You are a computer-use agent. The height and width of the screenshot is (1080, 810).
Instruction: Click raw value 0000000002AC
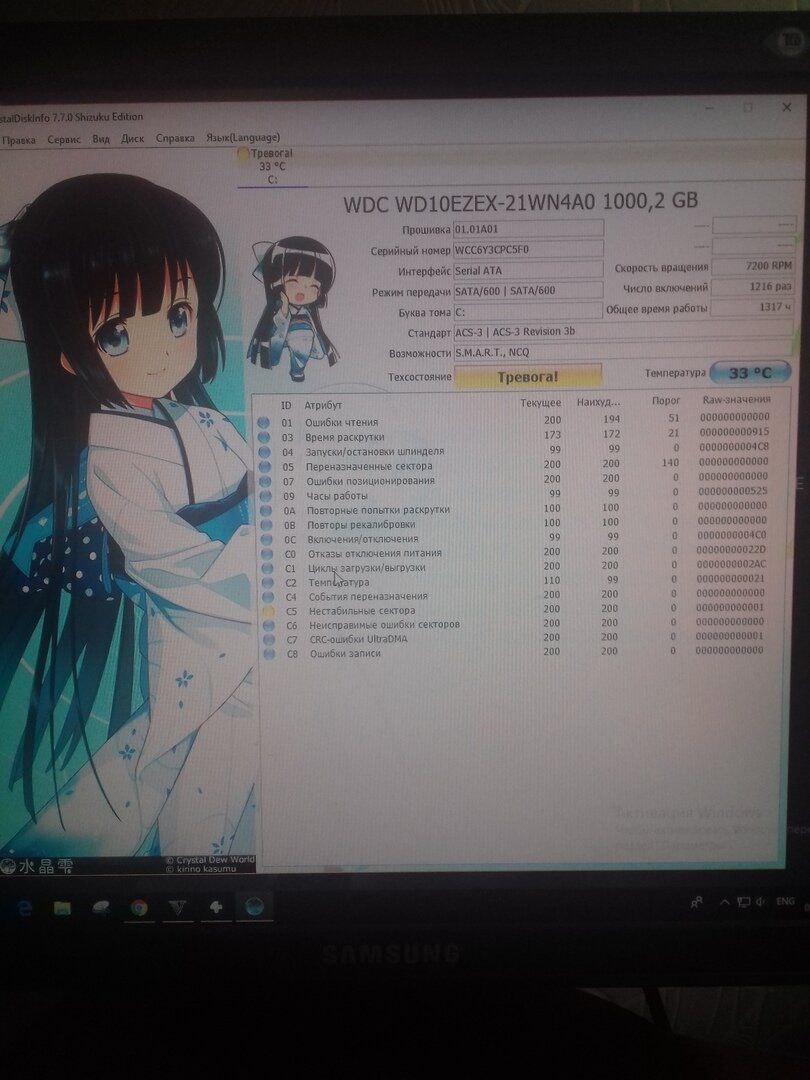pyautogui.click(x=731, y=564)
